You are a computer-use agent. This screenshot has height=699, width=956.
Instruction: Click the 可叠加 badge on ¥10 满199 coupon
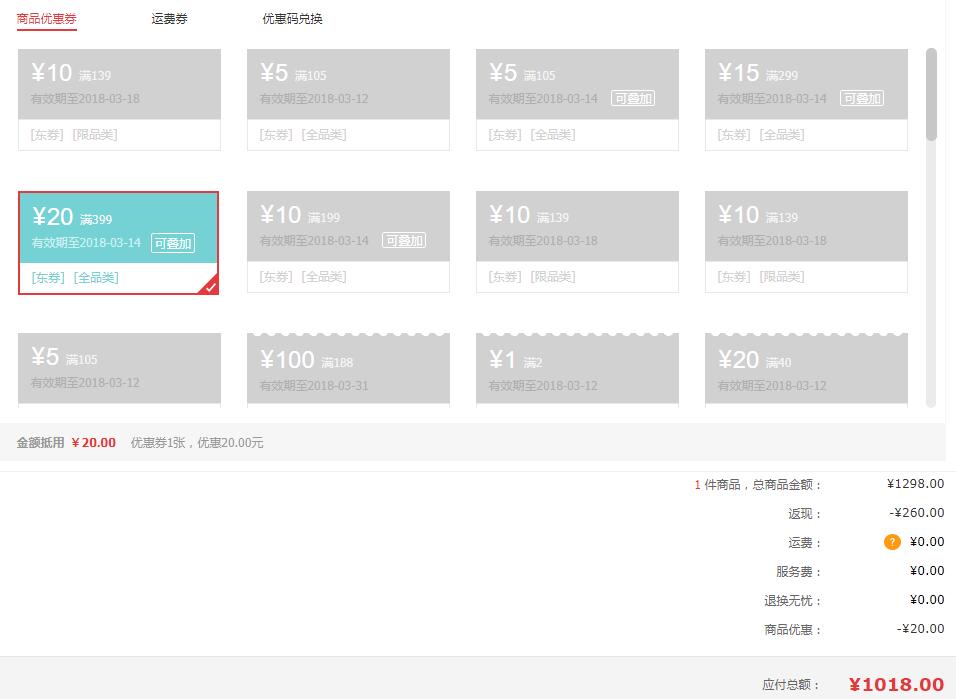point(404,240)
